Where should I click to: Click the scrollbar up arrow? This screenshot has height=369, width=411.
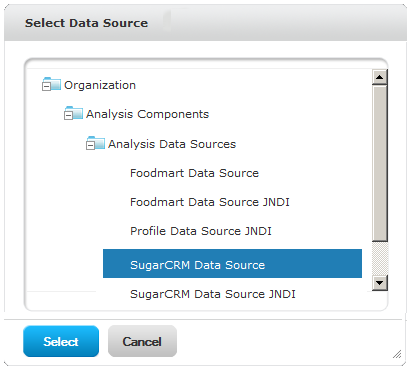[380, 77]
